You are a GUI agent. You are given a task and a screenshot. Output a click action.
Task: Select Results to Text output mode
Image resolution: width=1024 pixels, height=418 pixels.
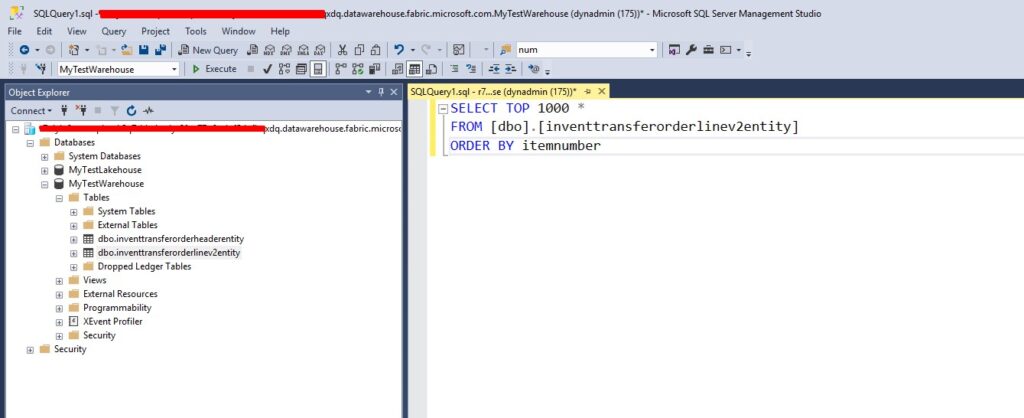pyautogui.click(x=397, y=69)
